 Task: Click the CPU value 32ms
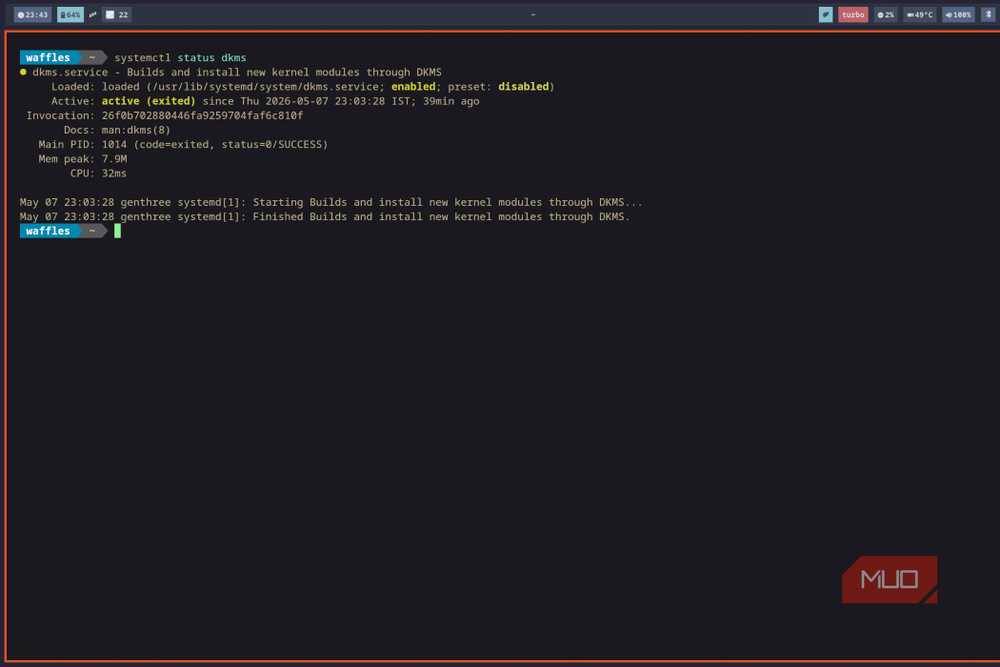(114, 173)
